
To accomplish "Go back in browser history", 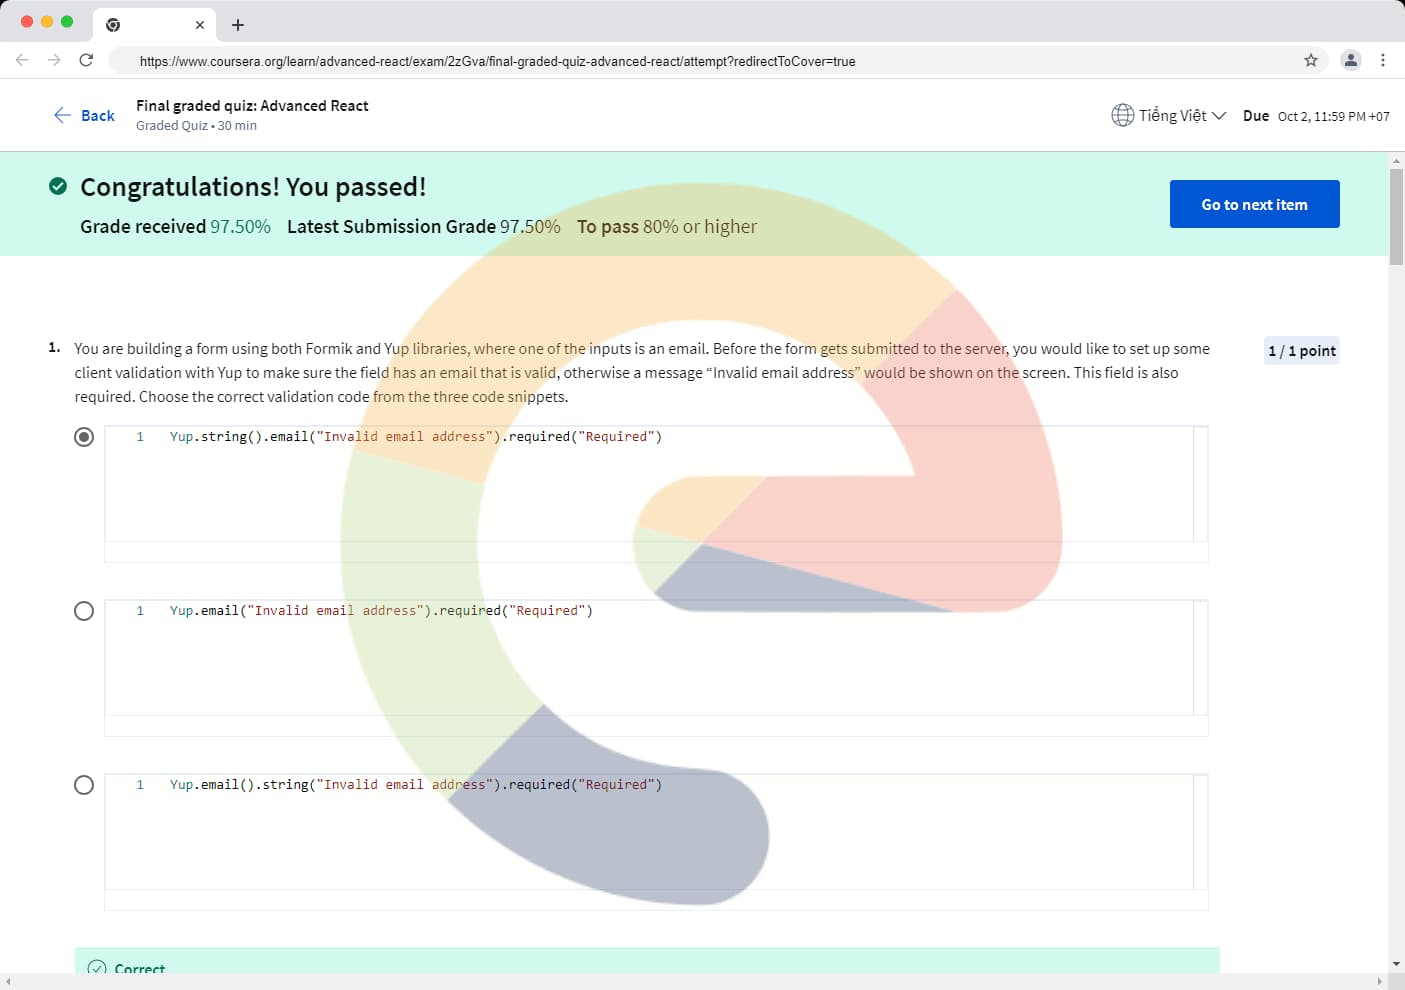I will (x=22, y=60).
